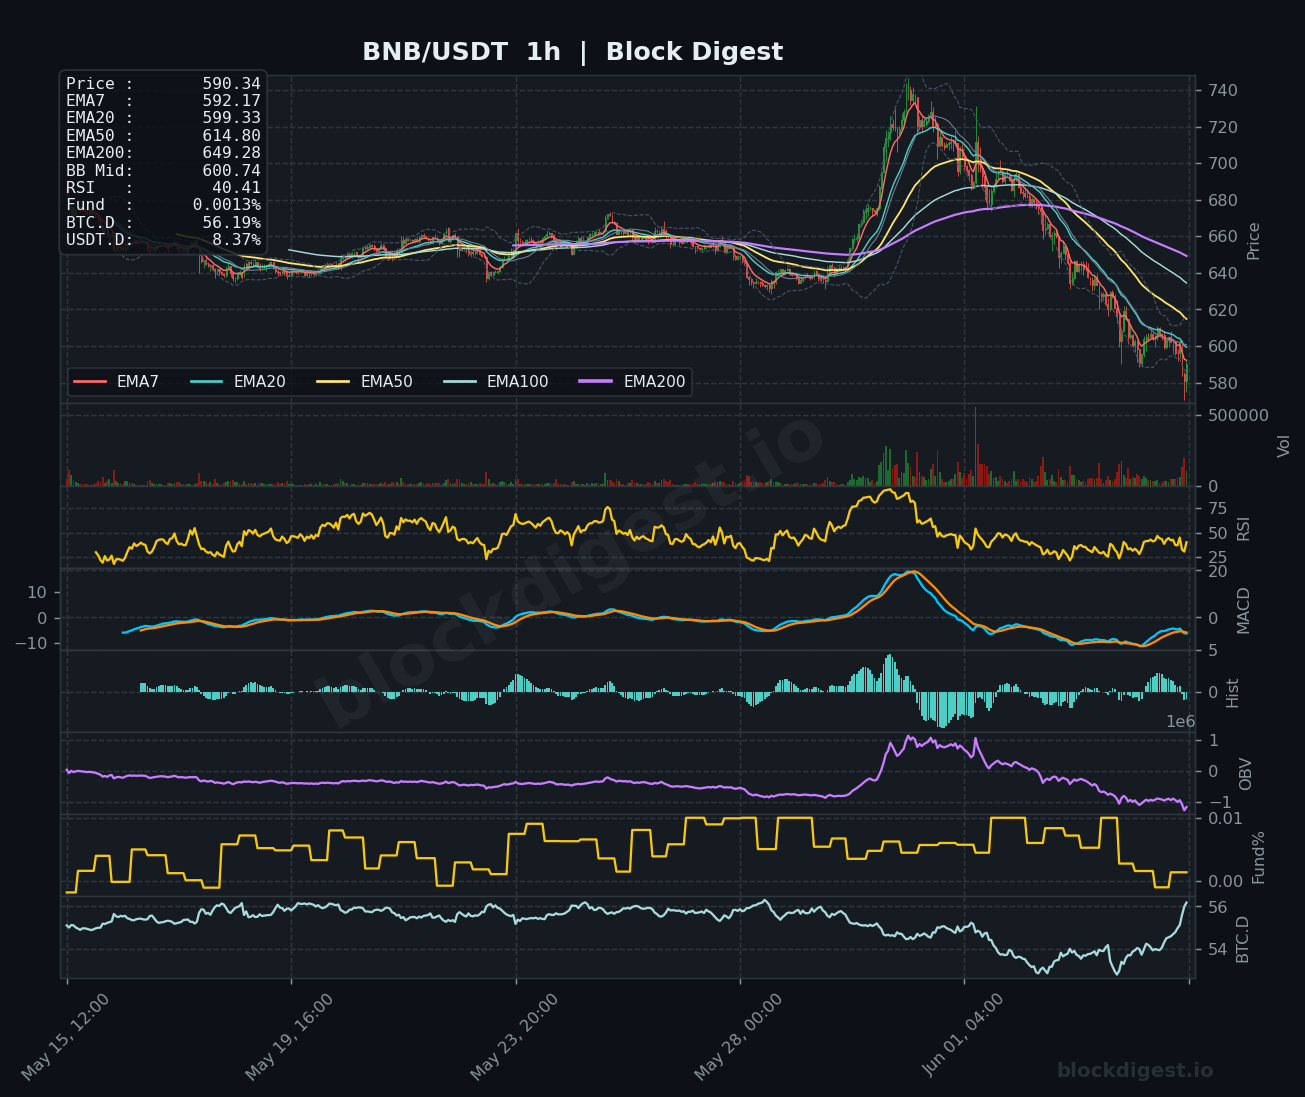Click the 'OBV' axis label

pos(1246,774)
